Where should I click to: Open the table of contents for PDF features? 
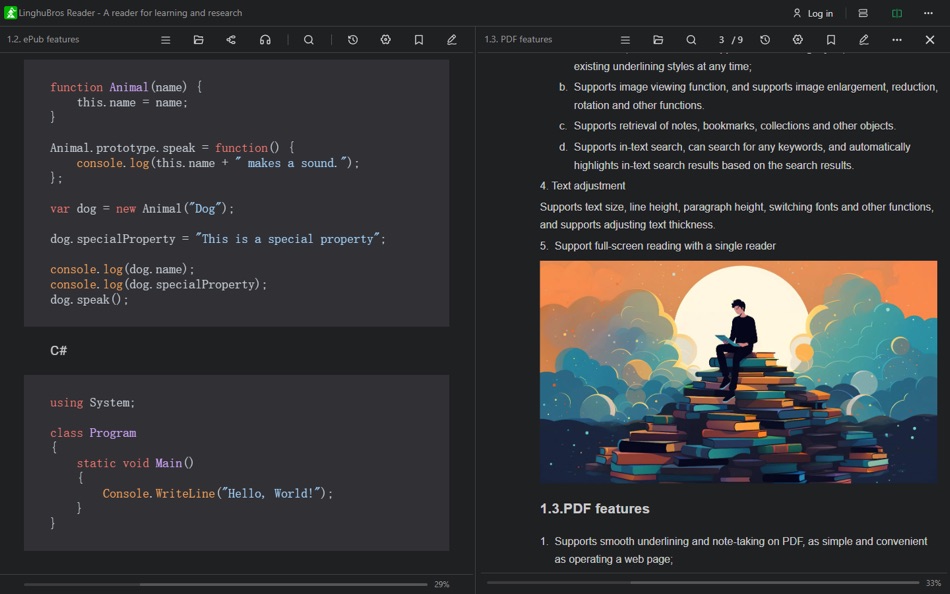point(625,39)
